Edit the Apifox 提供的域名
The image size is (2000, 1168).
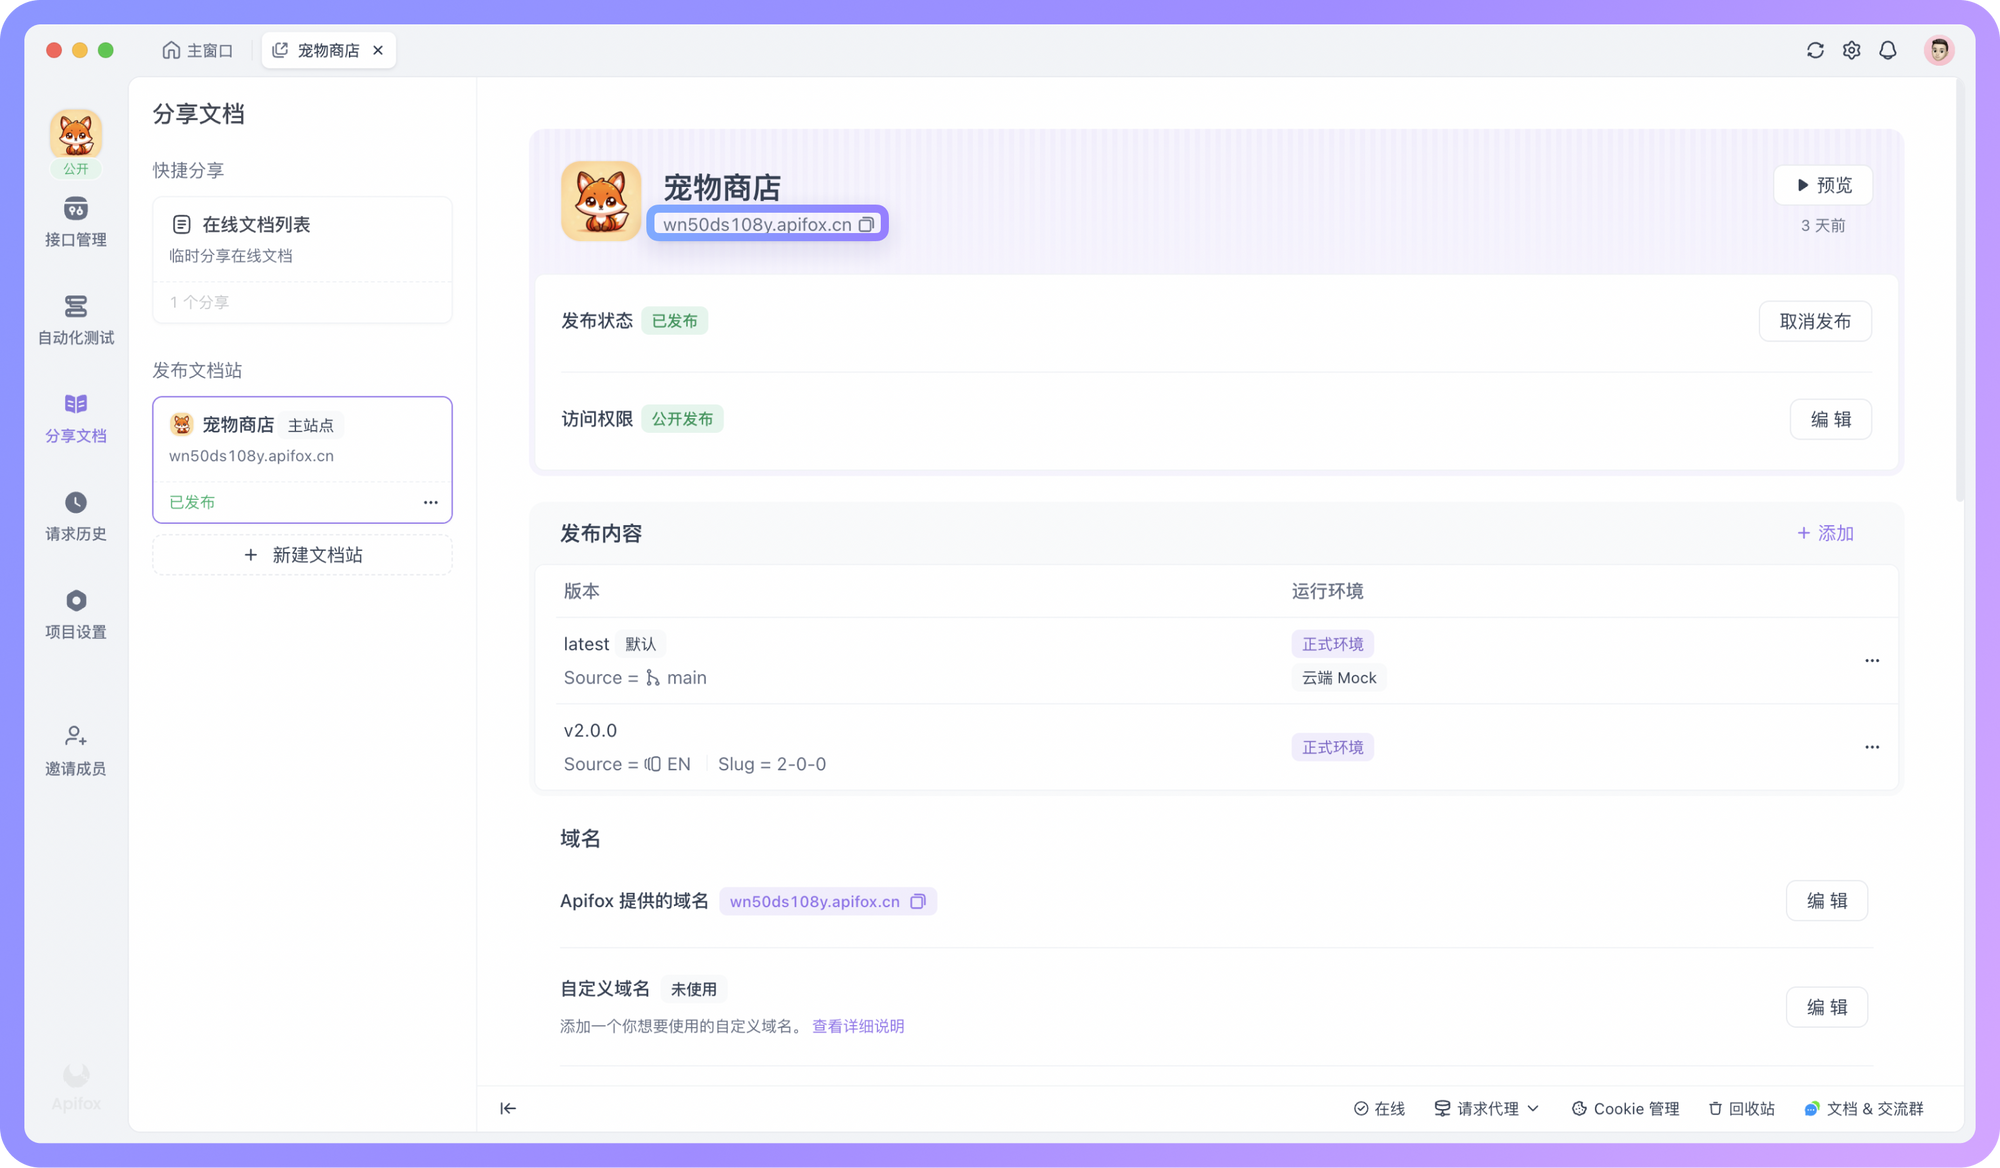(1827, 901)
